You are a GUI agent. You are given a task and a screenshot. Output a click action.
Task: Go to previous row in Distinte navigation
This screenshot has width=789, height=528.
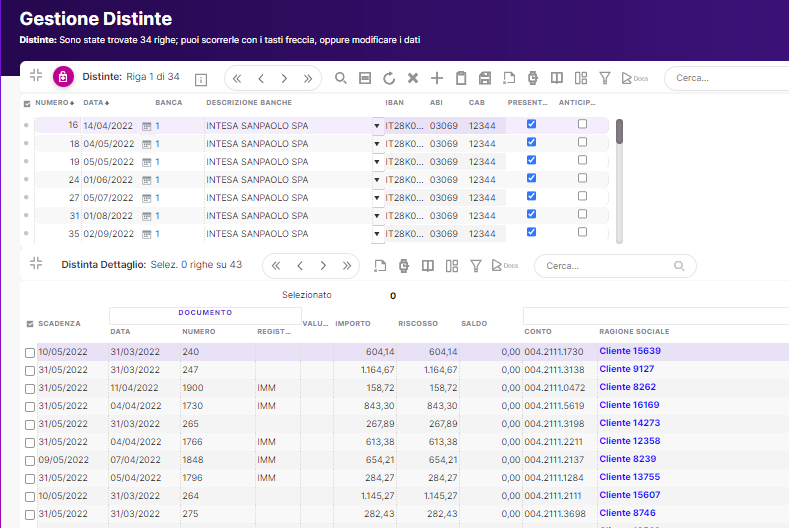coord(261,79)
